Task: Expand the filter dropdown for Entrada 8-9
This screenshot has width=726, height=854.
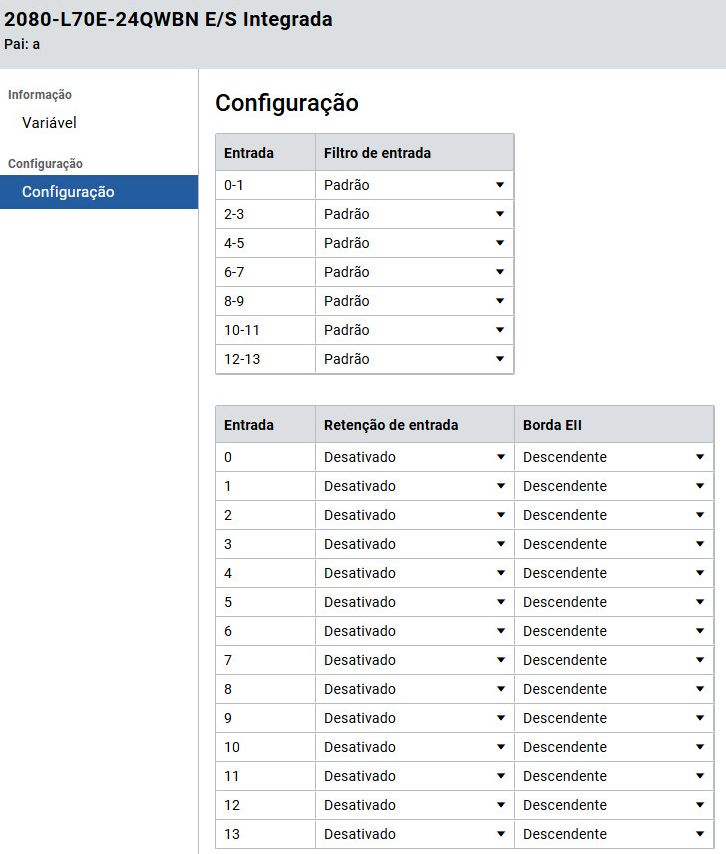Action: (x=414, y=301)
